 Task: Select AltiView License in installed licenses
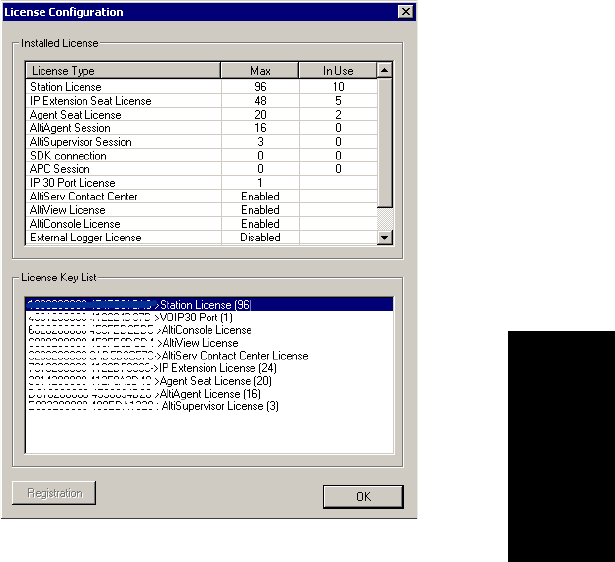click(202, 210)
